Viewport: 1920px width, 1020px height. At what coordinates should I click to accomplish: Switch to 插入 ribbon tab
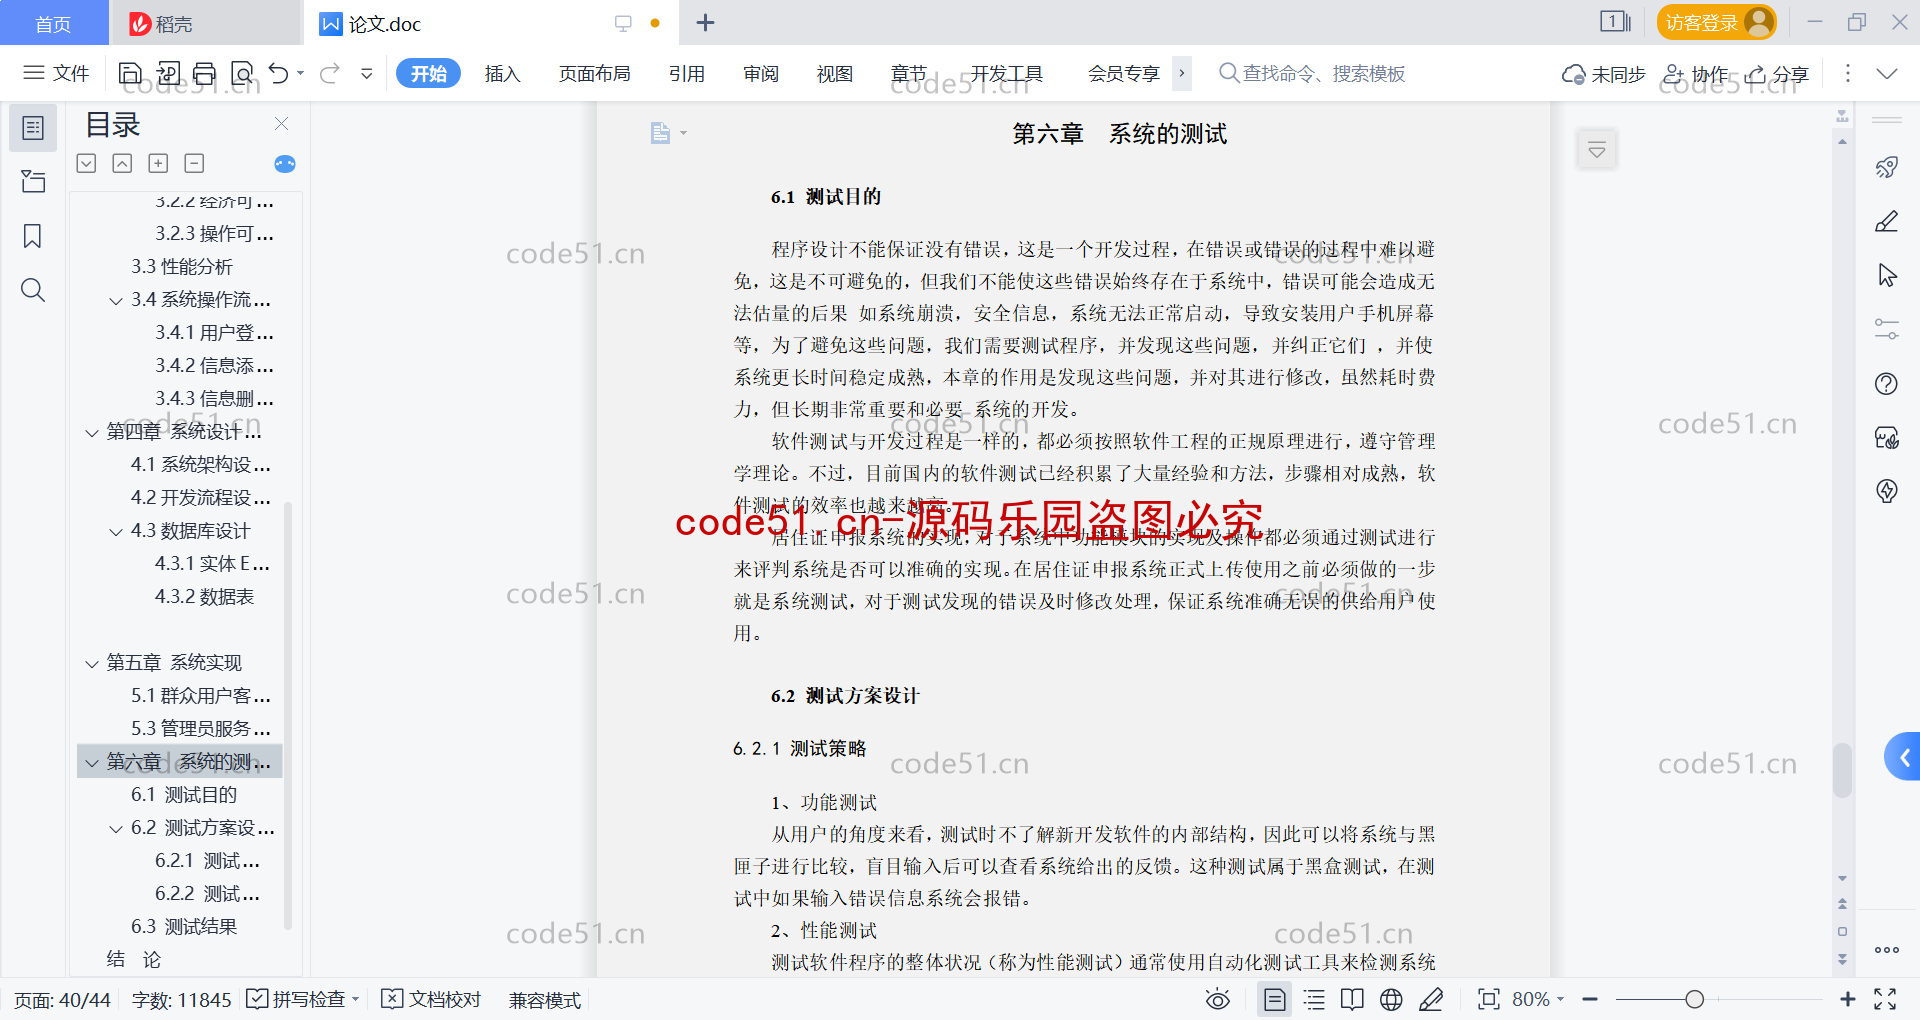(x=502, y=73)
